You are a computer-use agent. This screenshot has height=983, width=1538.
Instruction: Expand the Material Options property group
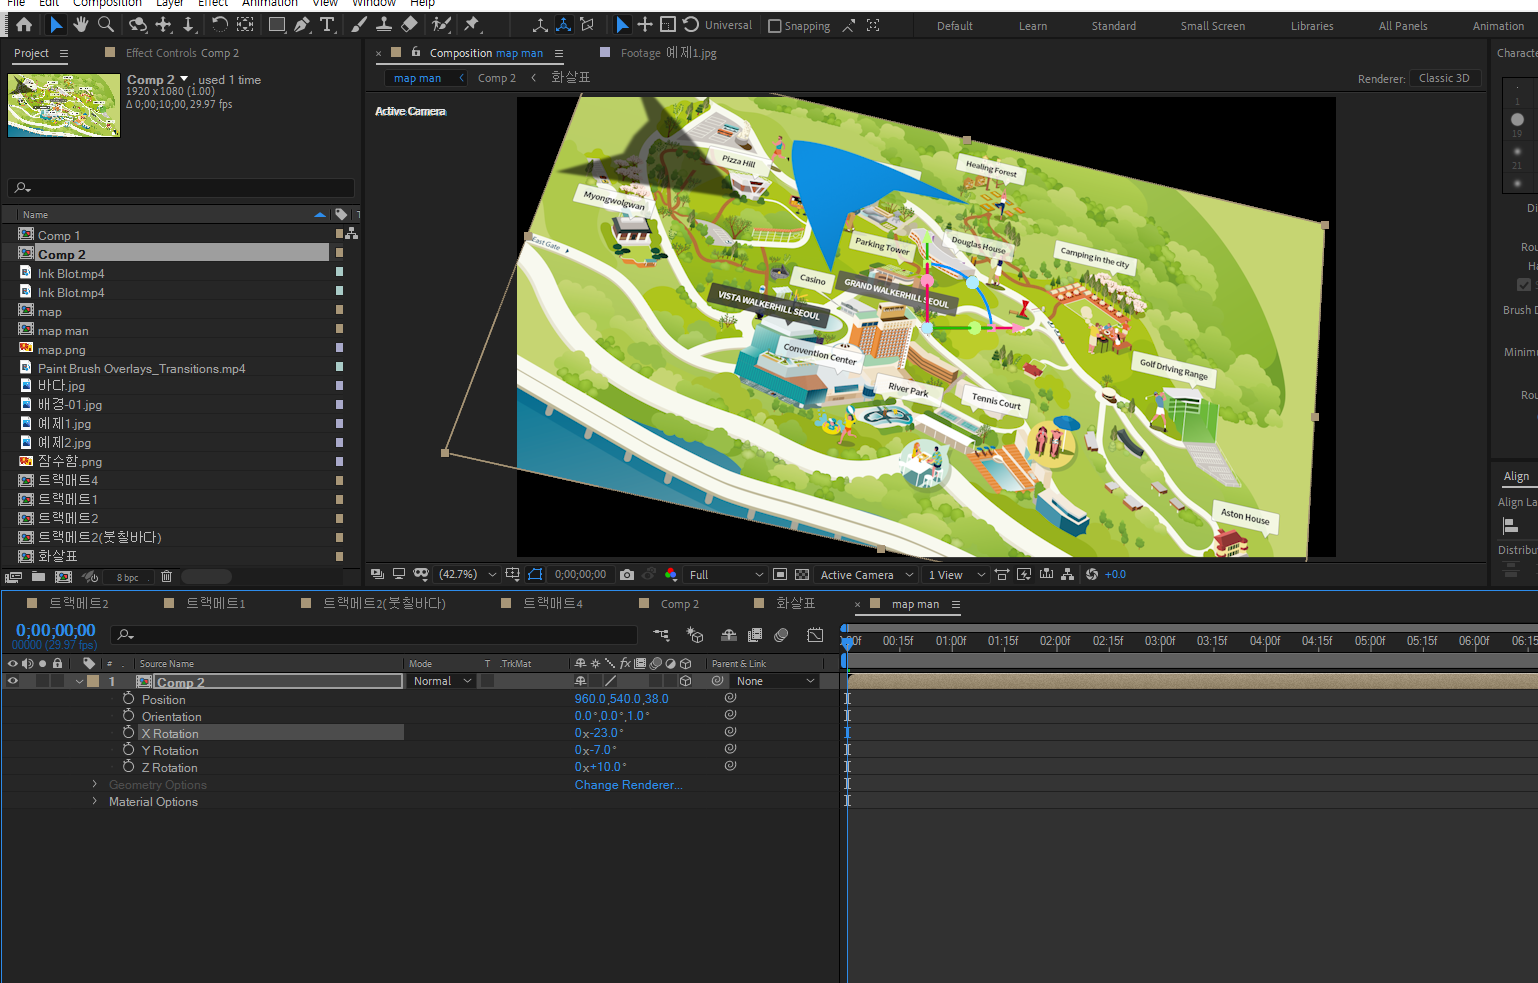coord(95,802)
